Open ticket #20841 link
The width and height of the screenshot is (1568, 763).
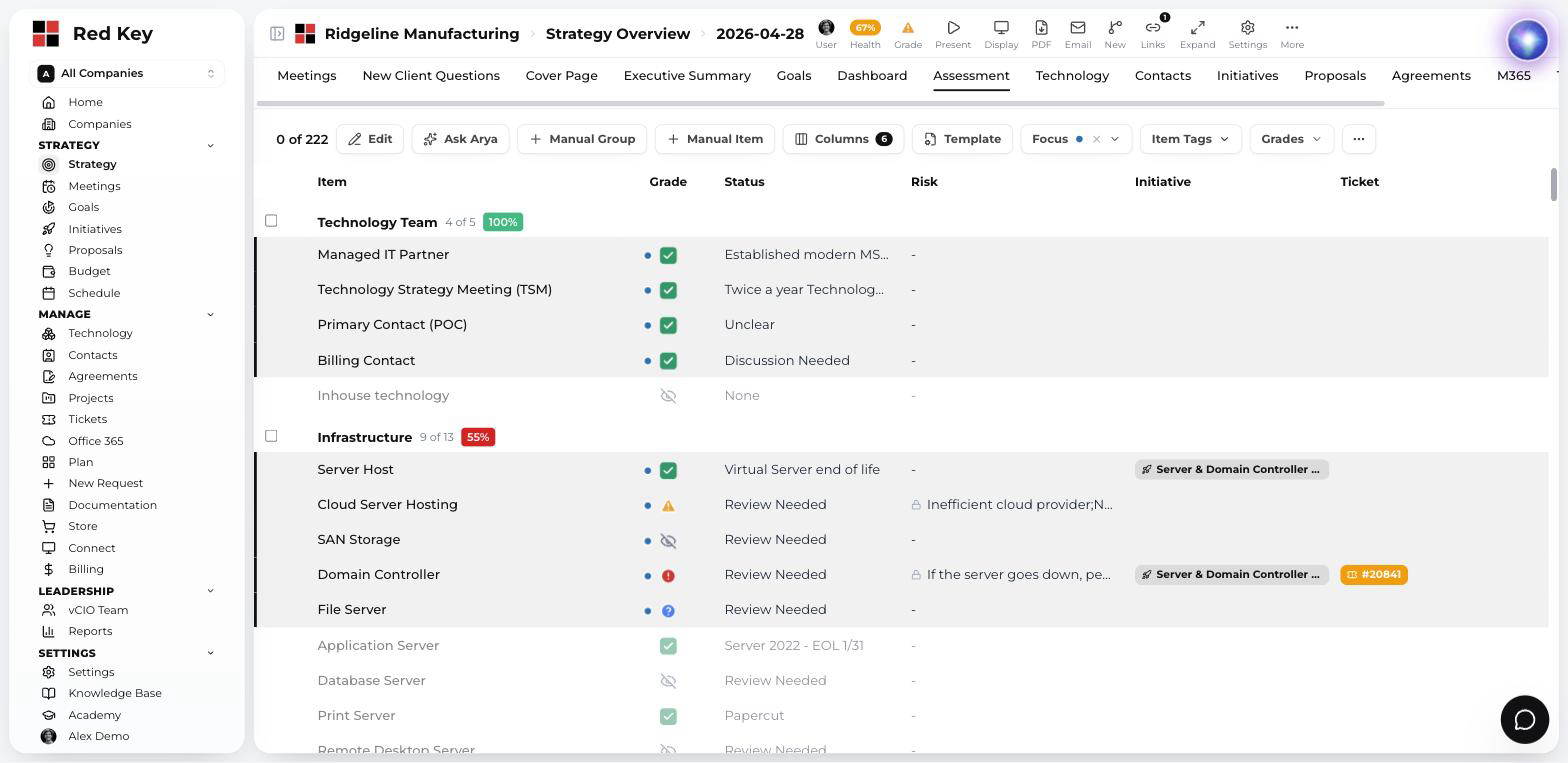pos(1374,575)
